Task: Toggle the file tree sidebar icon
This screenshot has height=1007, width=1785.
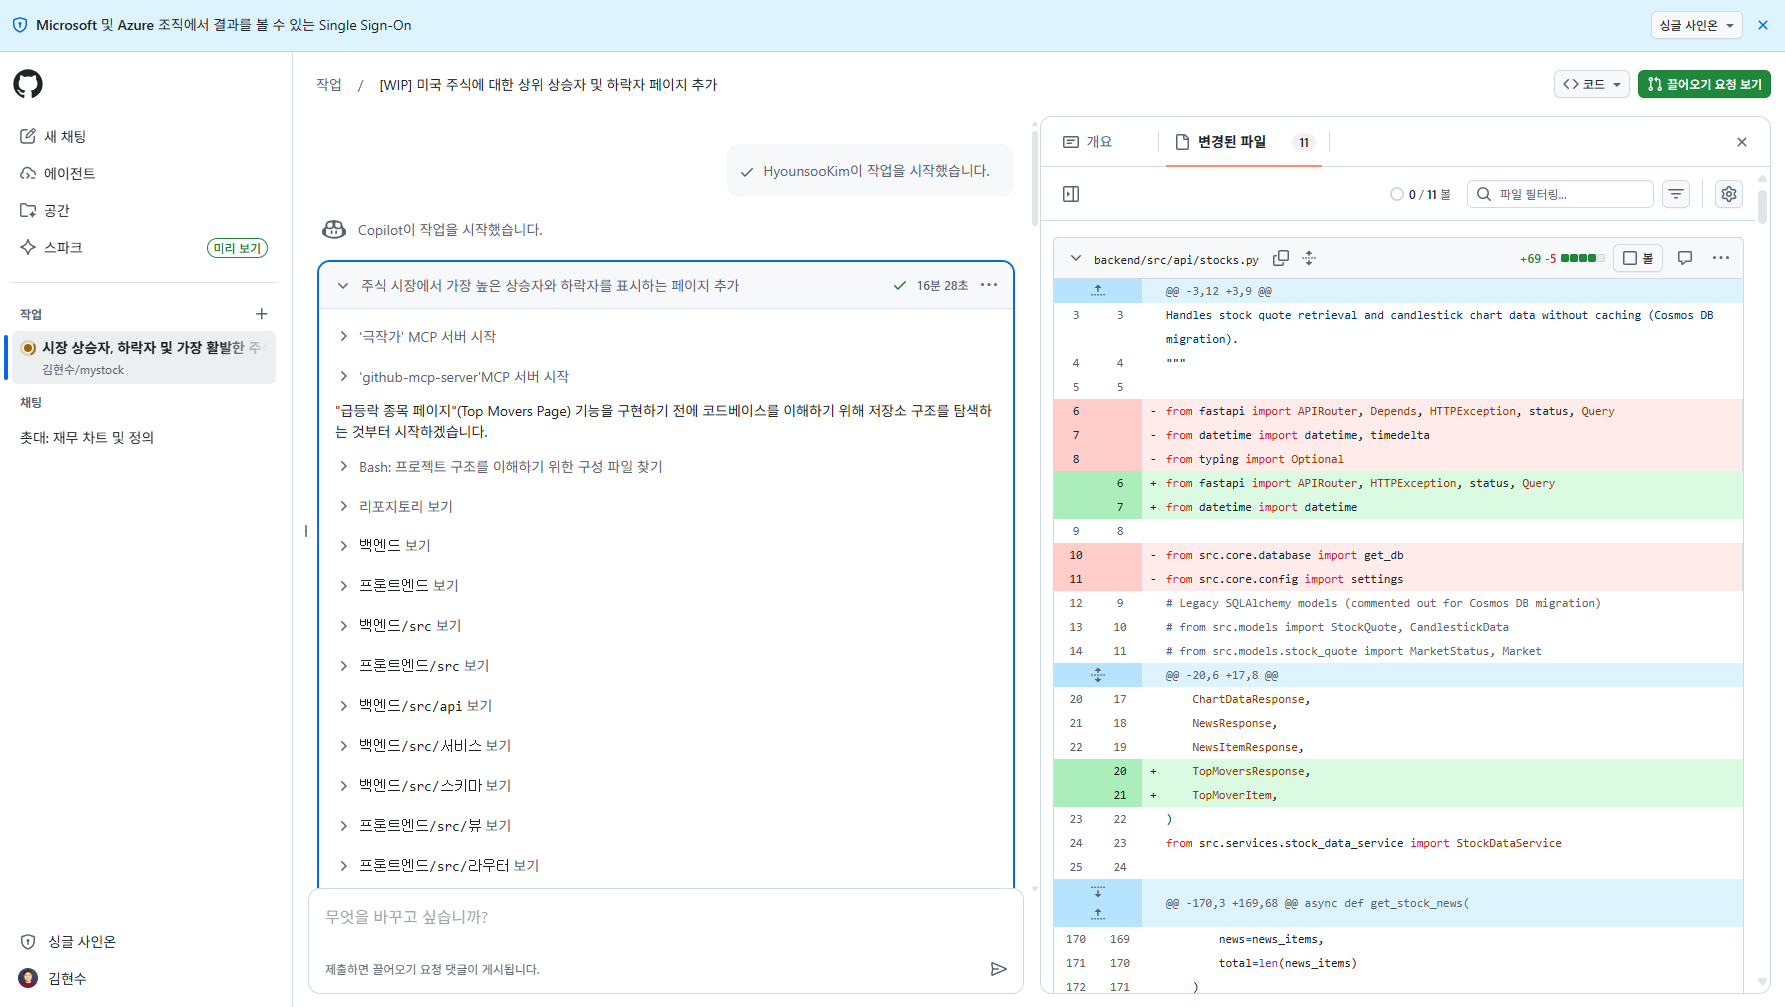Action: [x=1071, y=194]
